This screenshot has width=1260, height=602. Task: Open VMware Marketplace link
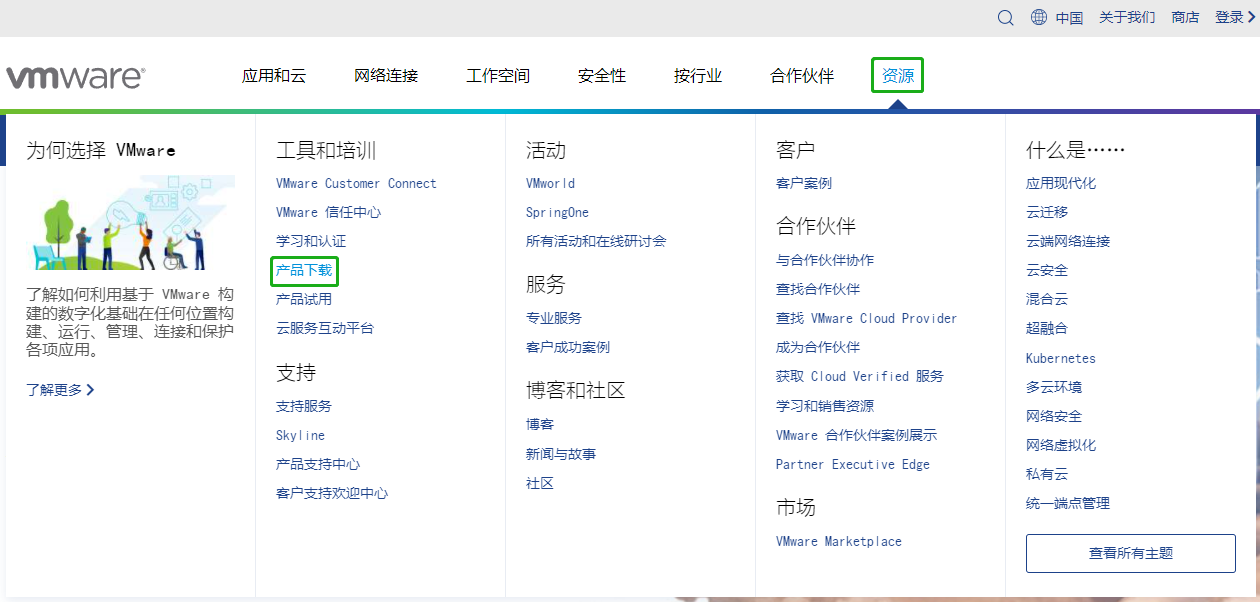click(839, 541)
